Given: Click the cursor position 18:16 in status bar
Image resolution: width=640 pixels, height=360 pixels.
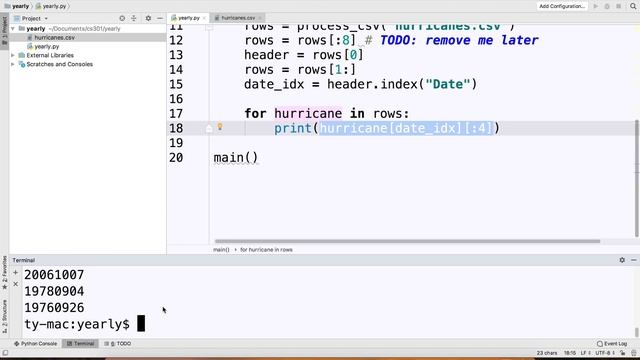Looking at the screenshot, I should coord(570,353).
